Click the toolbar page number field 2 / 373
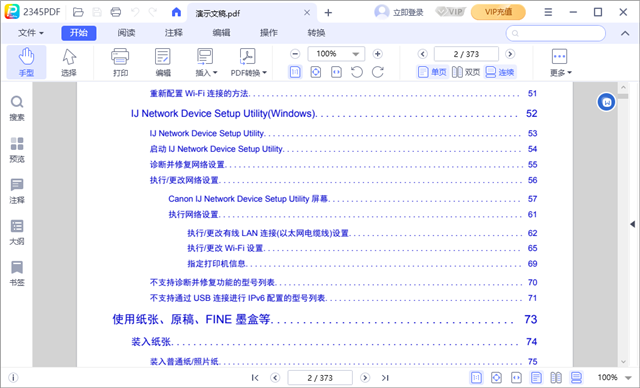Screen dimensions: 640x388 [x=466, y=54]
